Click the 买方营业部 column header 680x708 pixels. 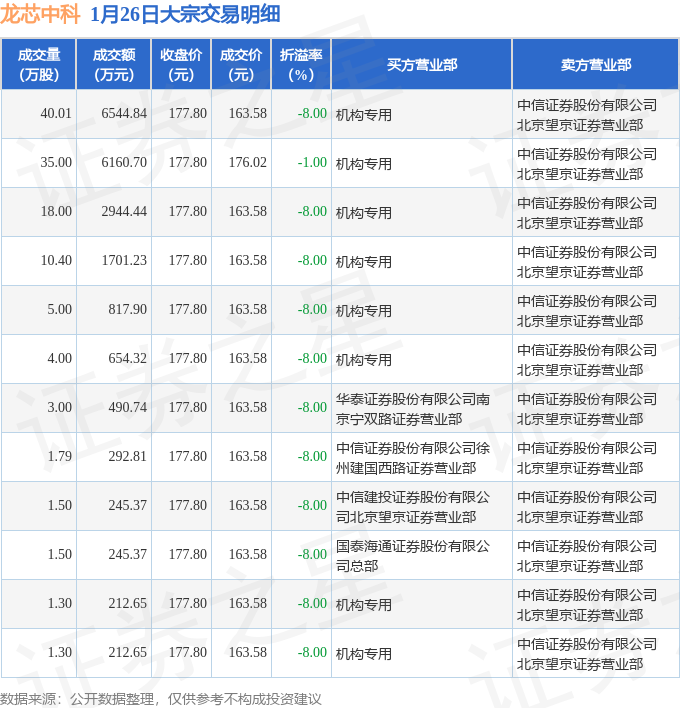421,64
